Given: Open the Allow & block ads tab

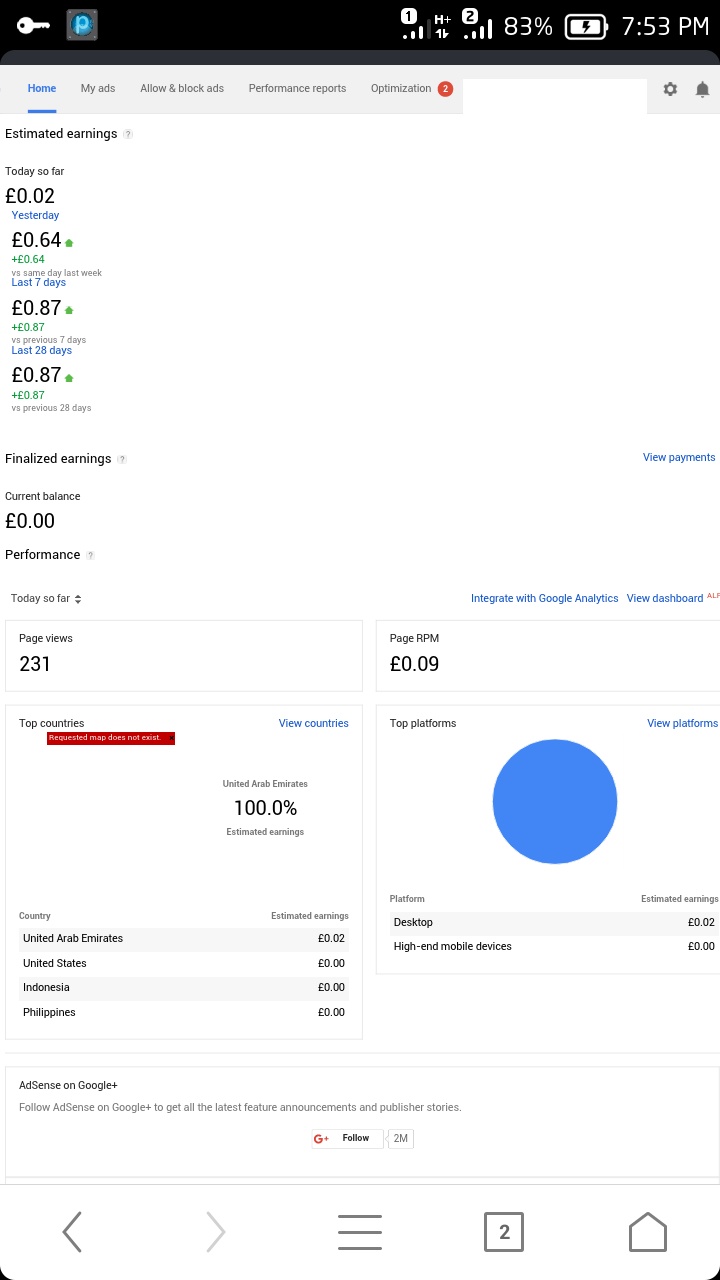Looking at the screenshot, I should (182, 88).
